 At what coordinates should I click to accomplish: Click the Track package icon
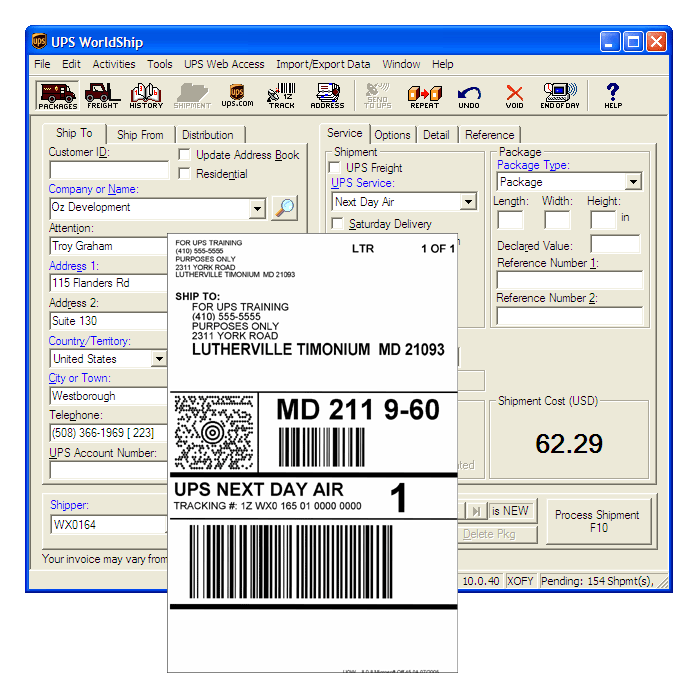tap(282, 96)
